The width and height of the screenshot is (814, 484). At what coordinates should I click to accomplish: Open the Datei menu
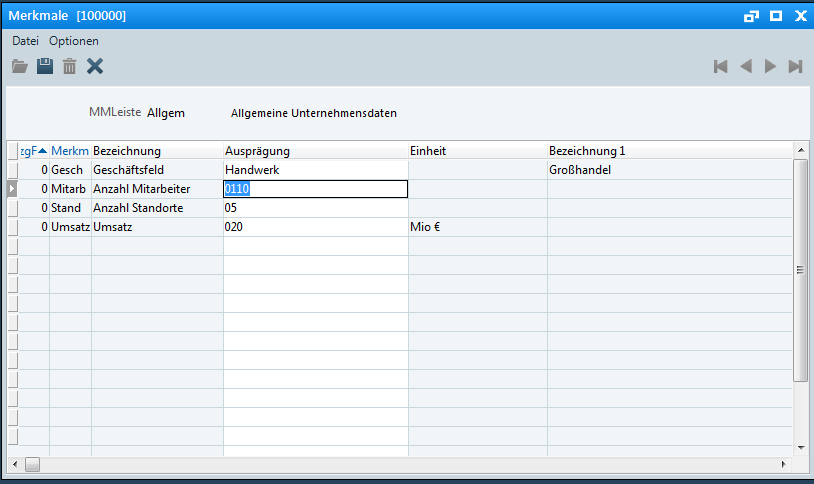[x=25, y=41]
